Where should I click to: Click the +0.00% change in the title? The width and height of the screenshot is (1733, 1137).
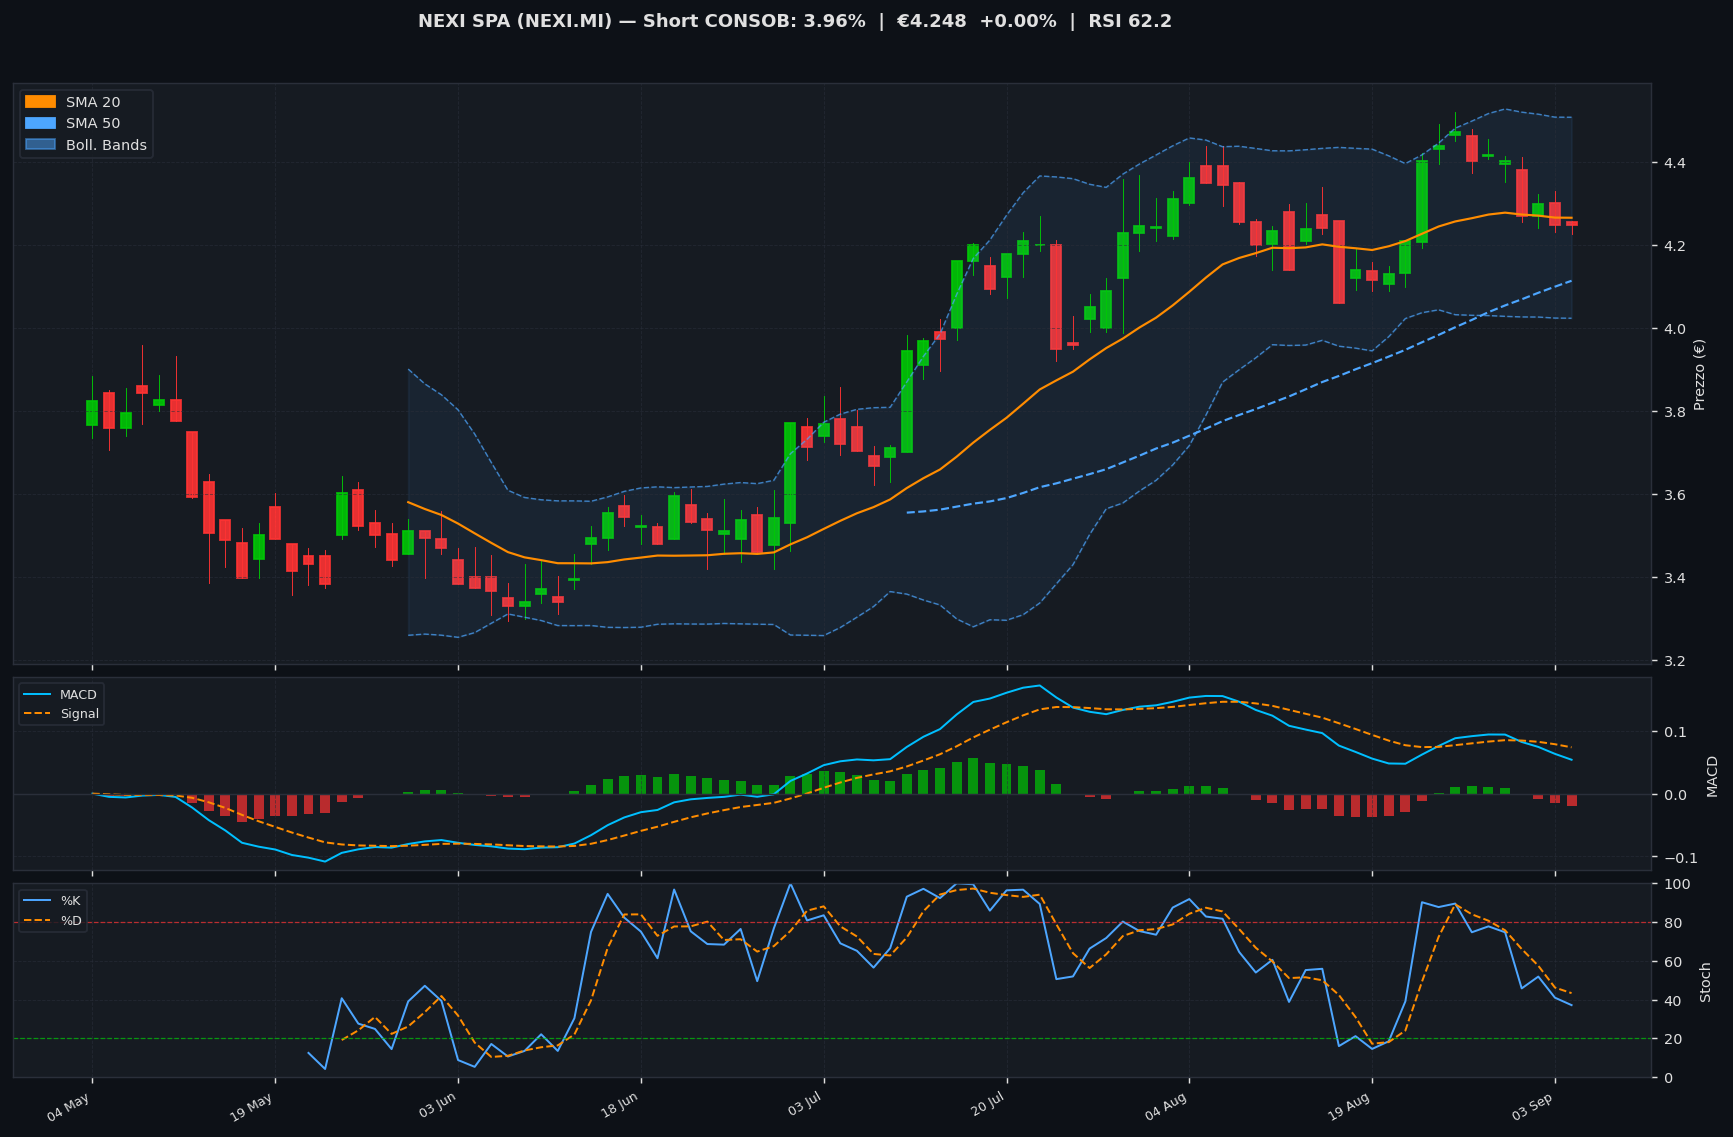1018,21
